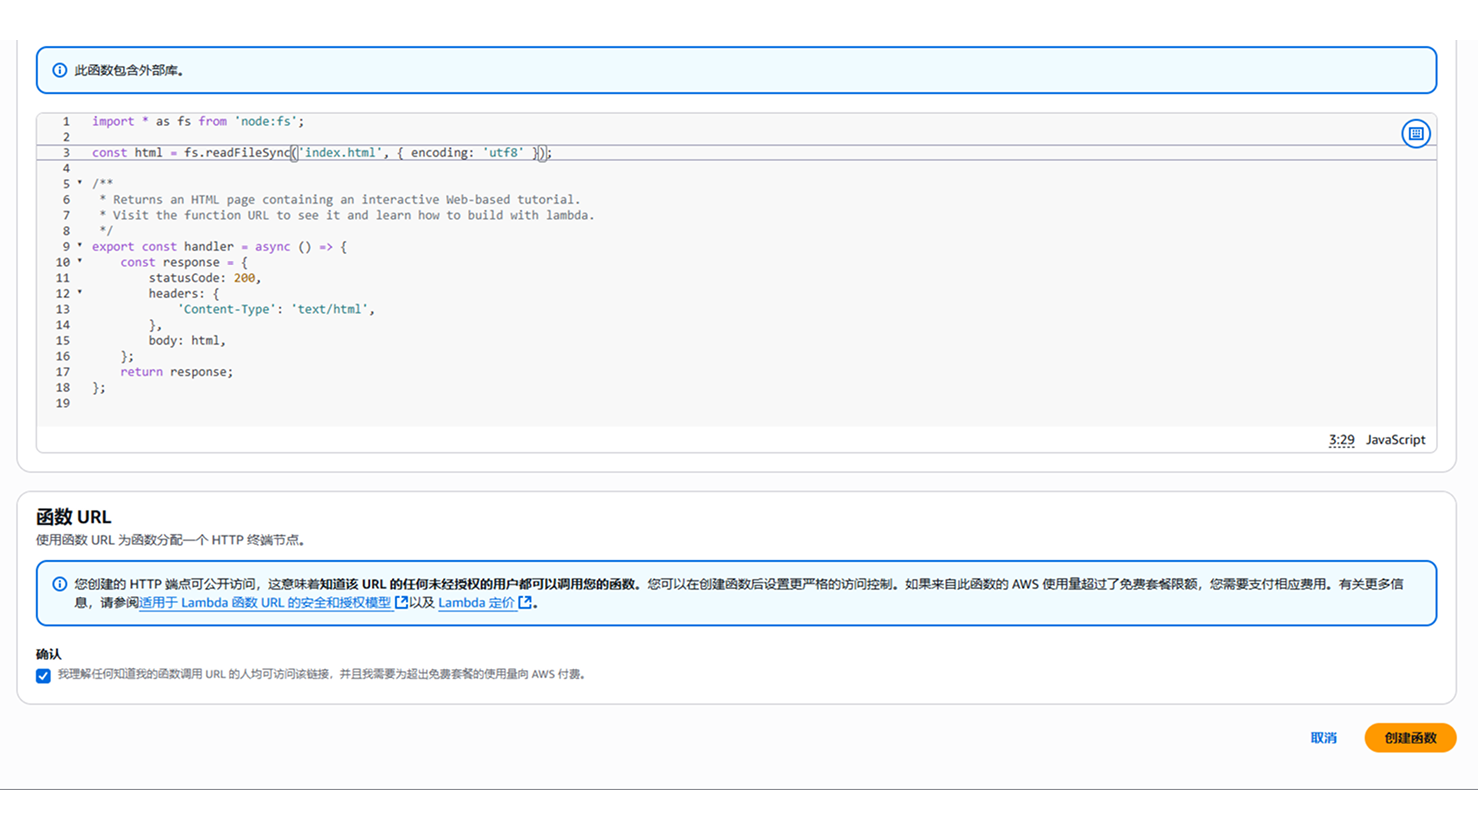Click the external link icon after the security model link
The height and width of the screenshot is (830, 1478).
401,602
